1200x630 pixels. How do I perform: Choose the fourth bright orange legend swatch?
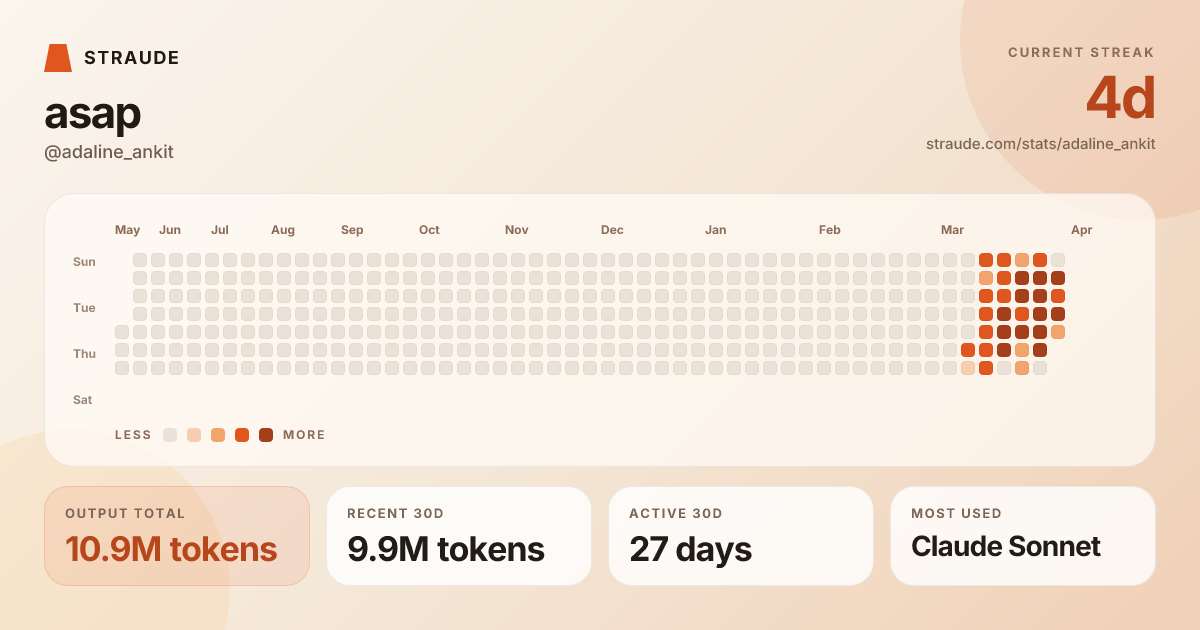(x=242, y=435)
